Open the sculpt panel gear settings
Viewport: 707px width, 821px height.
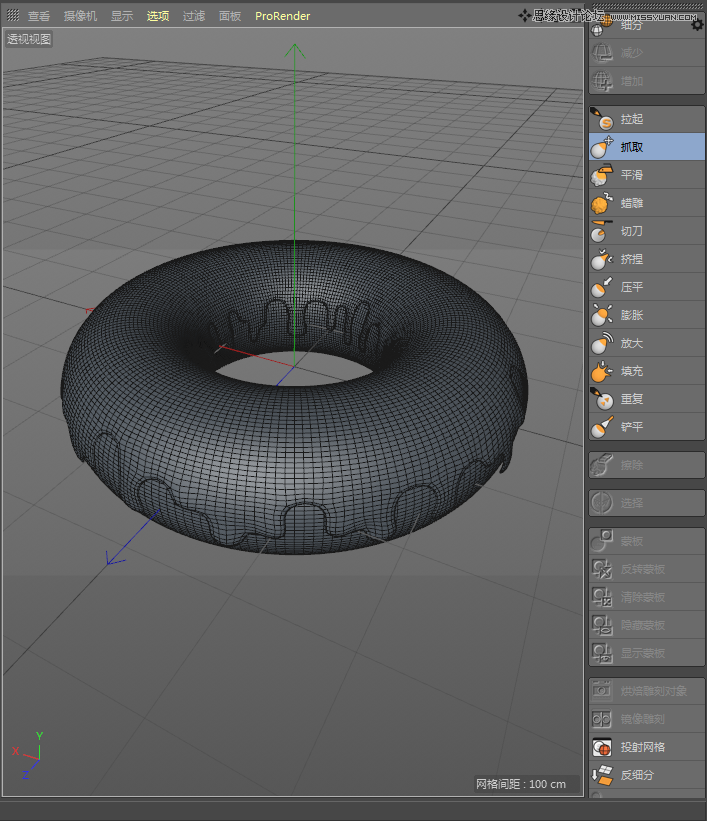697,25
